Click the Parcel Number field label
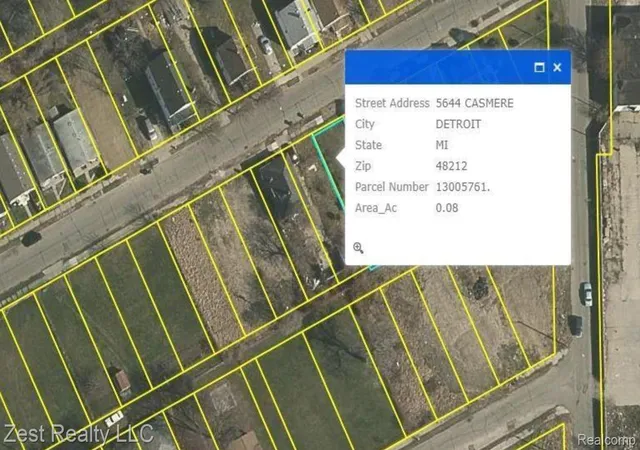640x450 pixels. (391, 187)
